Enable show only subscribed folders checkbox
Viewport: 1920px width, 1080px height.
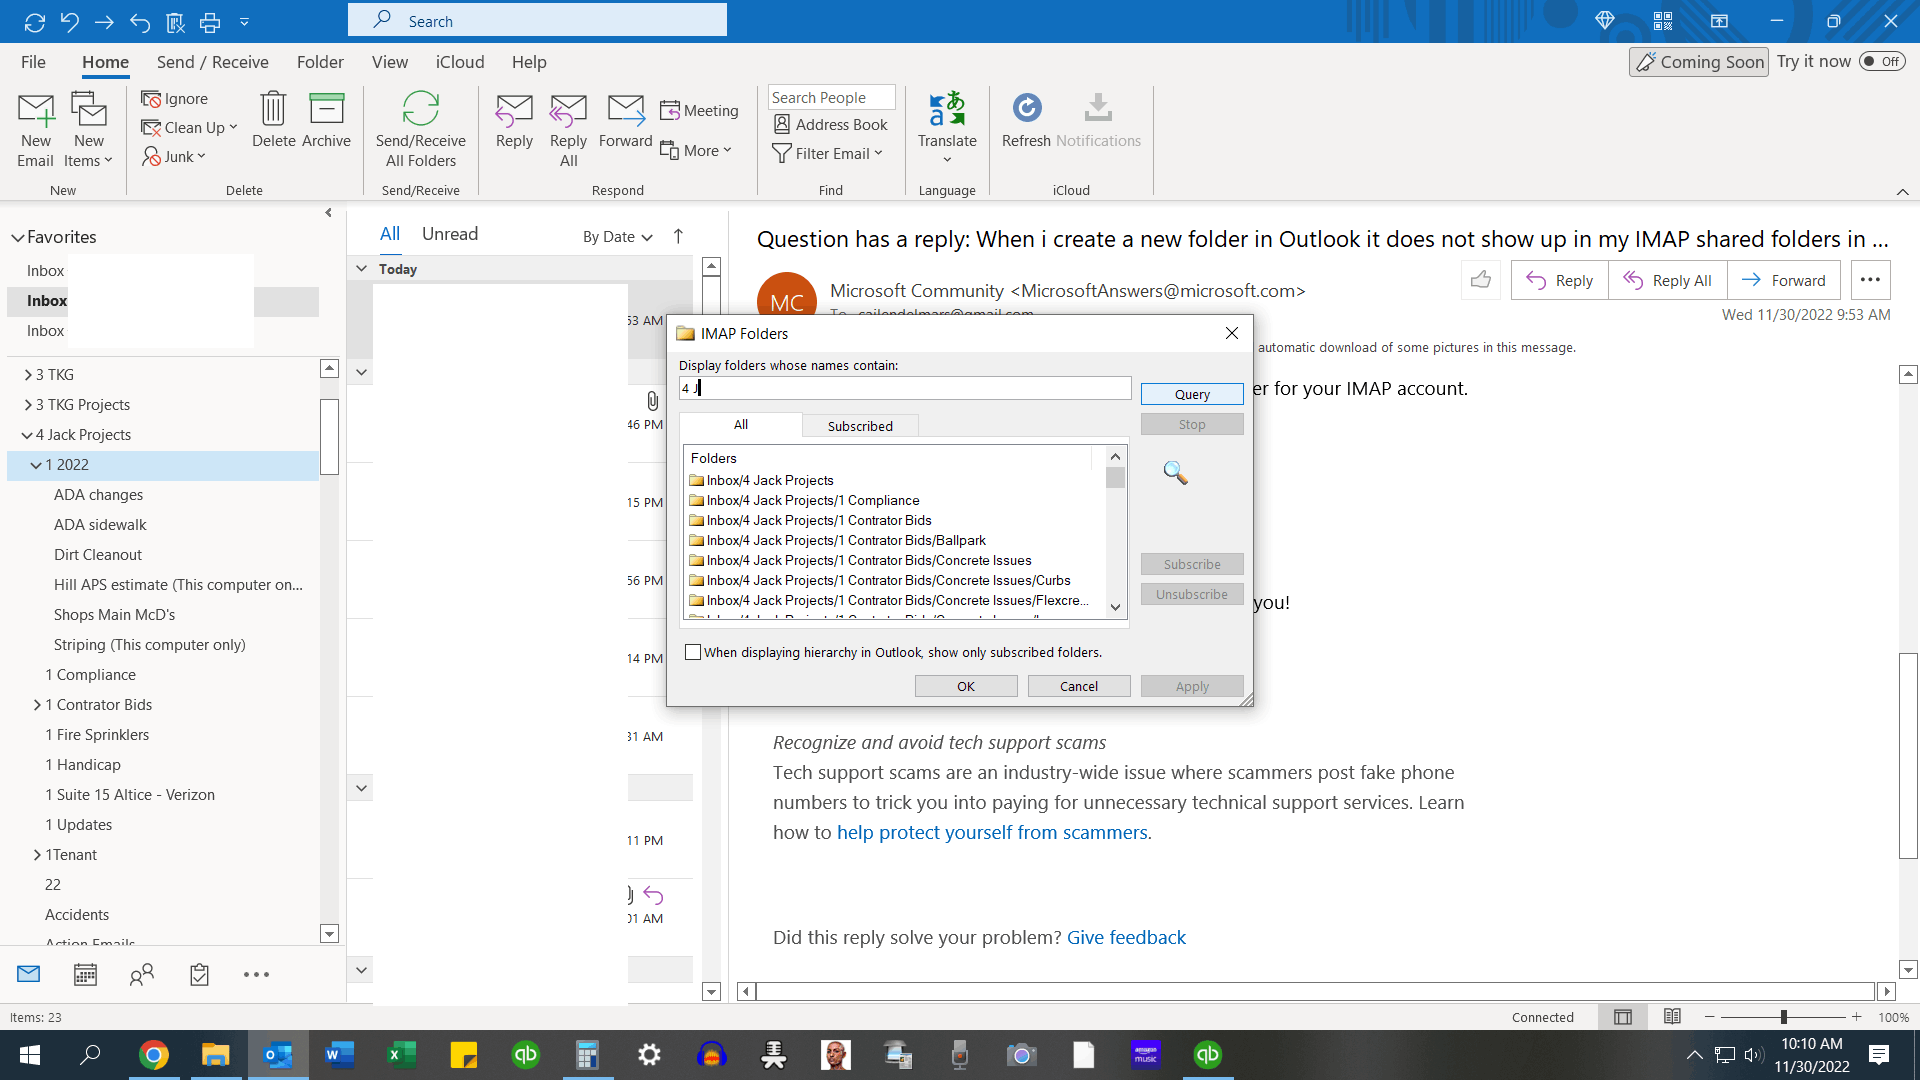point(693,652)
